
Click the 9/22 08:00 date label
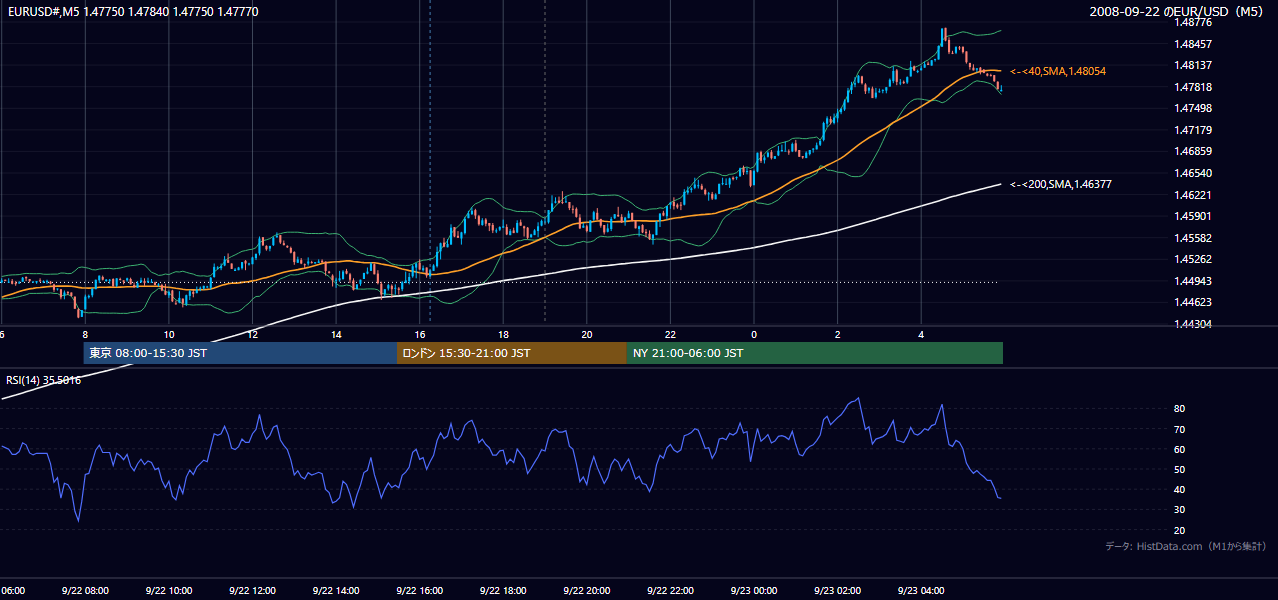(x=84, y=591)
